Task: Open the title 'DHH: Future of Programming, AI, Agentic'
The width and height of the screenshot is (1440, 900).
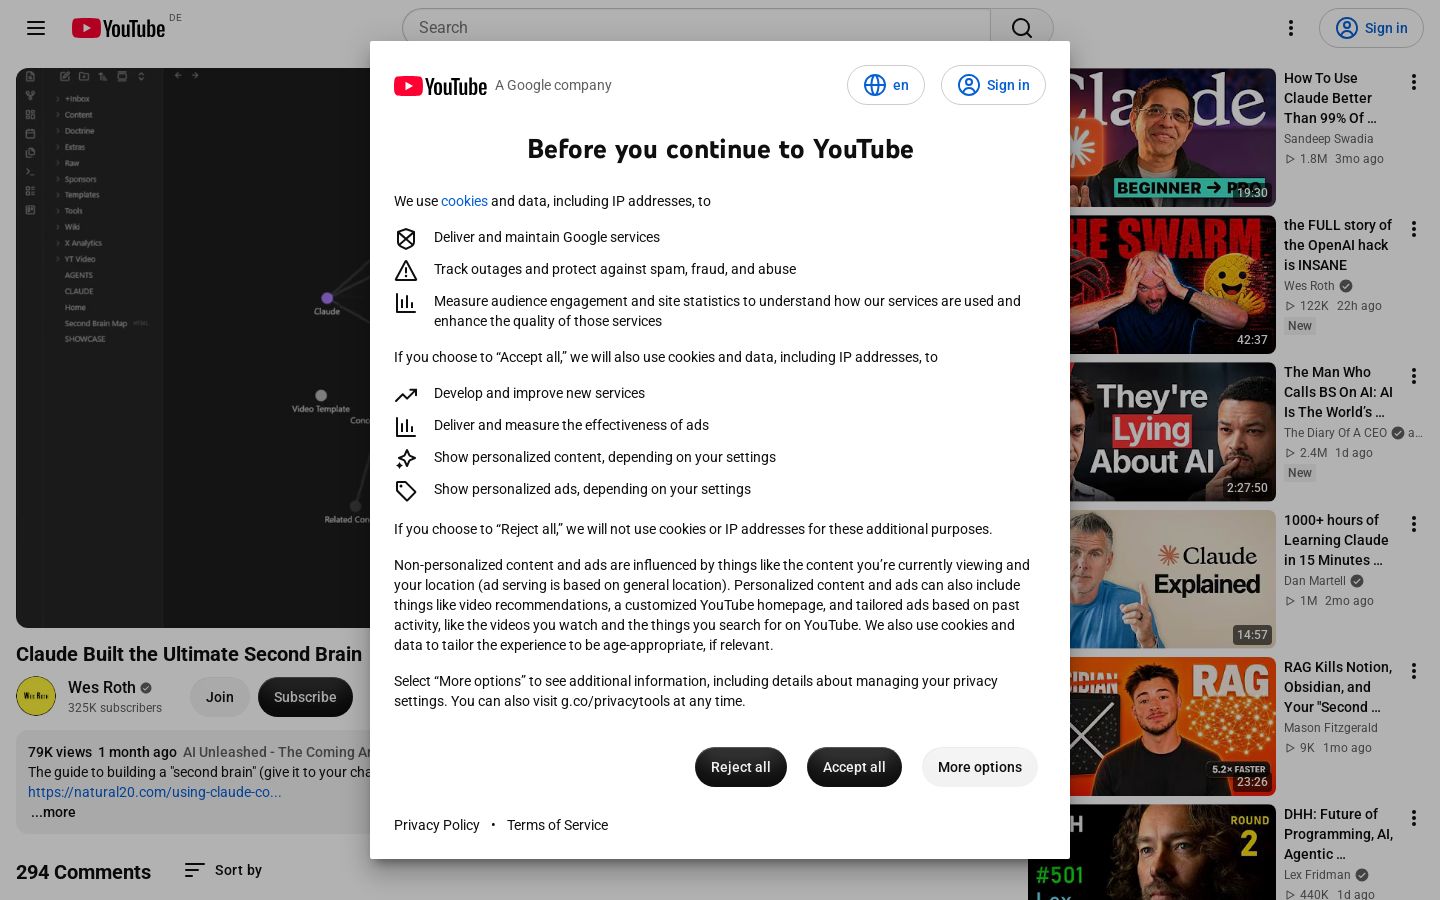Action: (1338, 834)
